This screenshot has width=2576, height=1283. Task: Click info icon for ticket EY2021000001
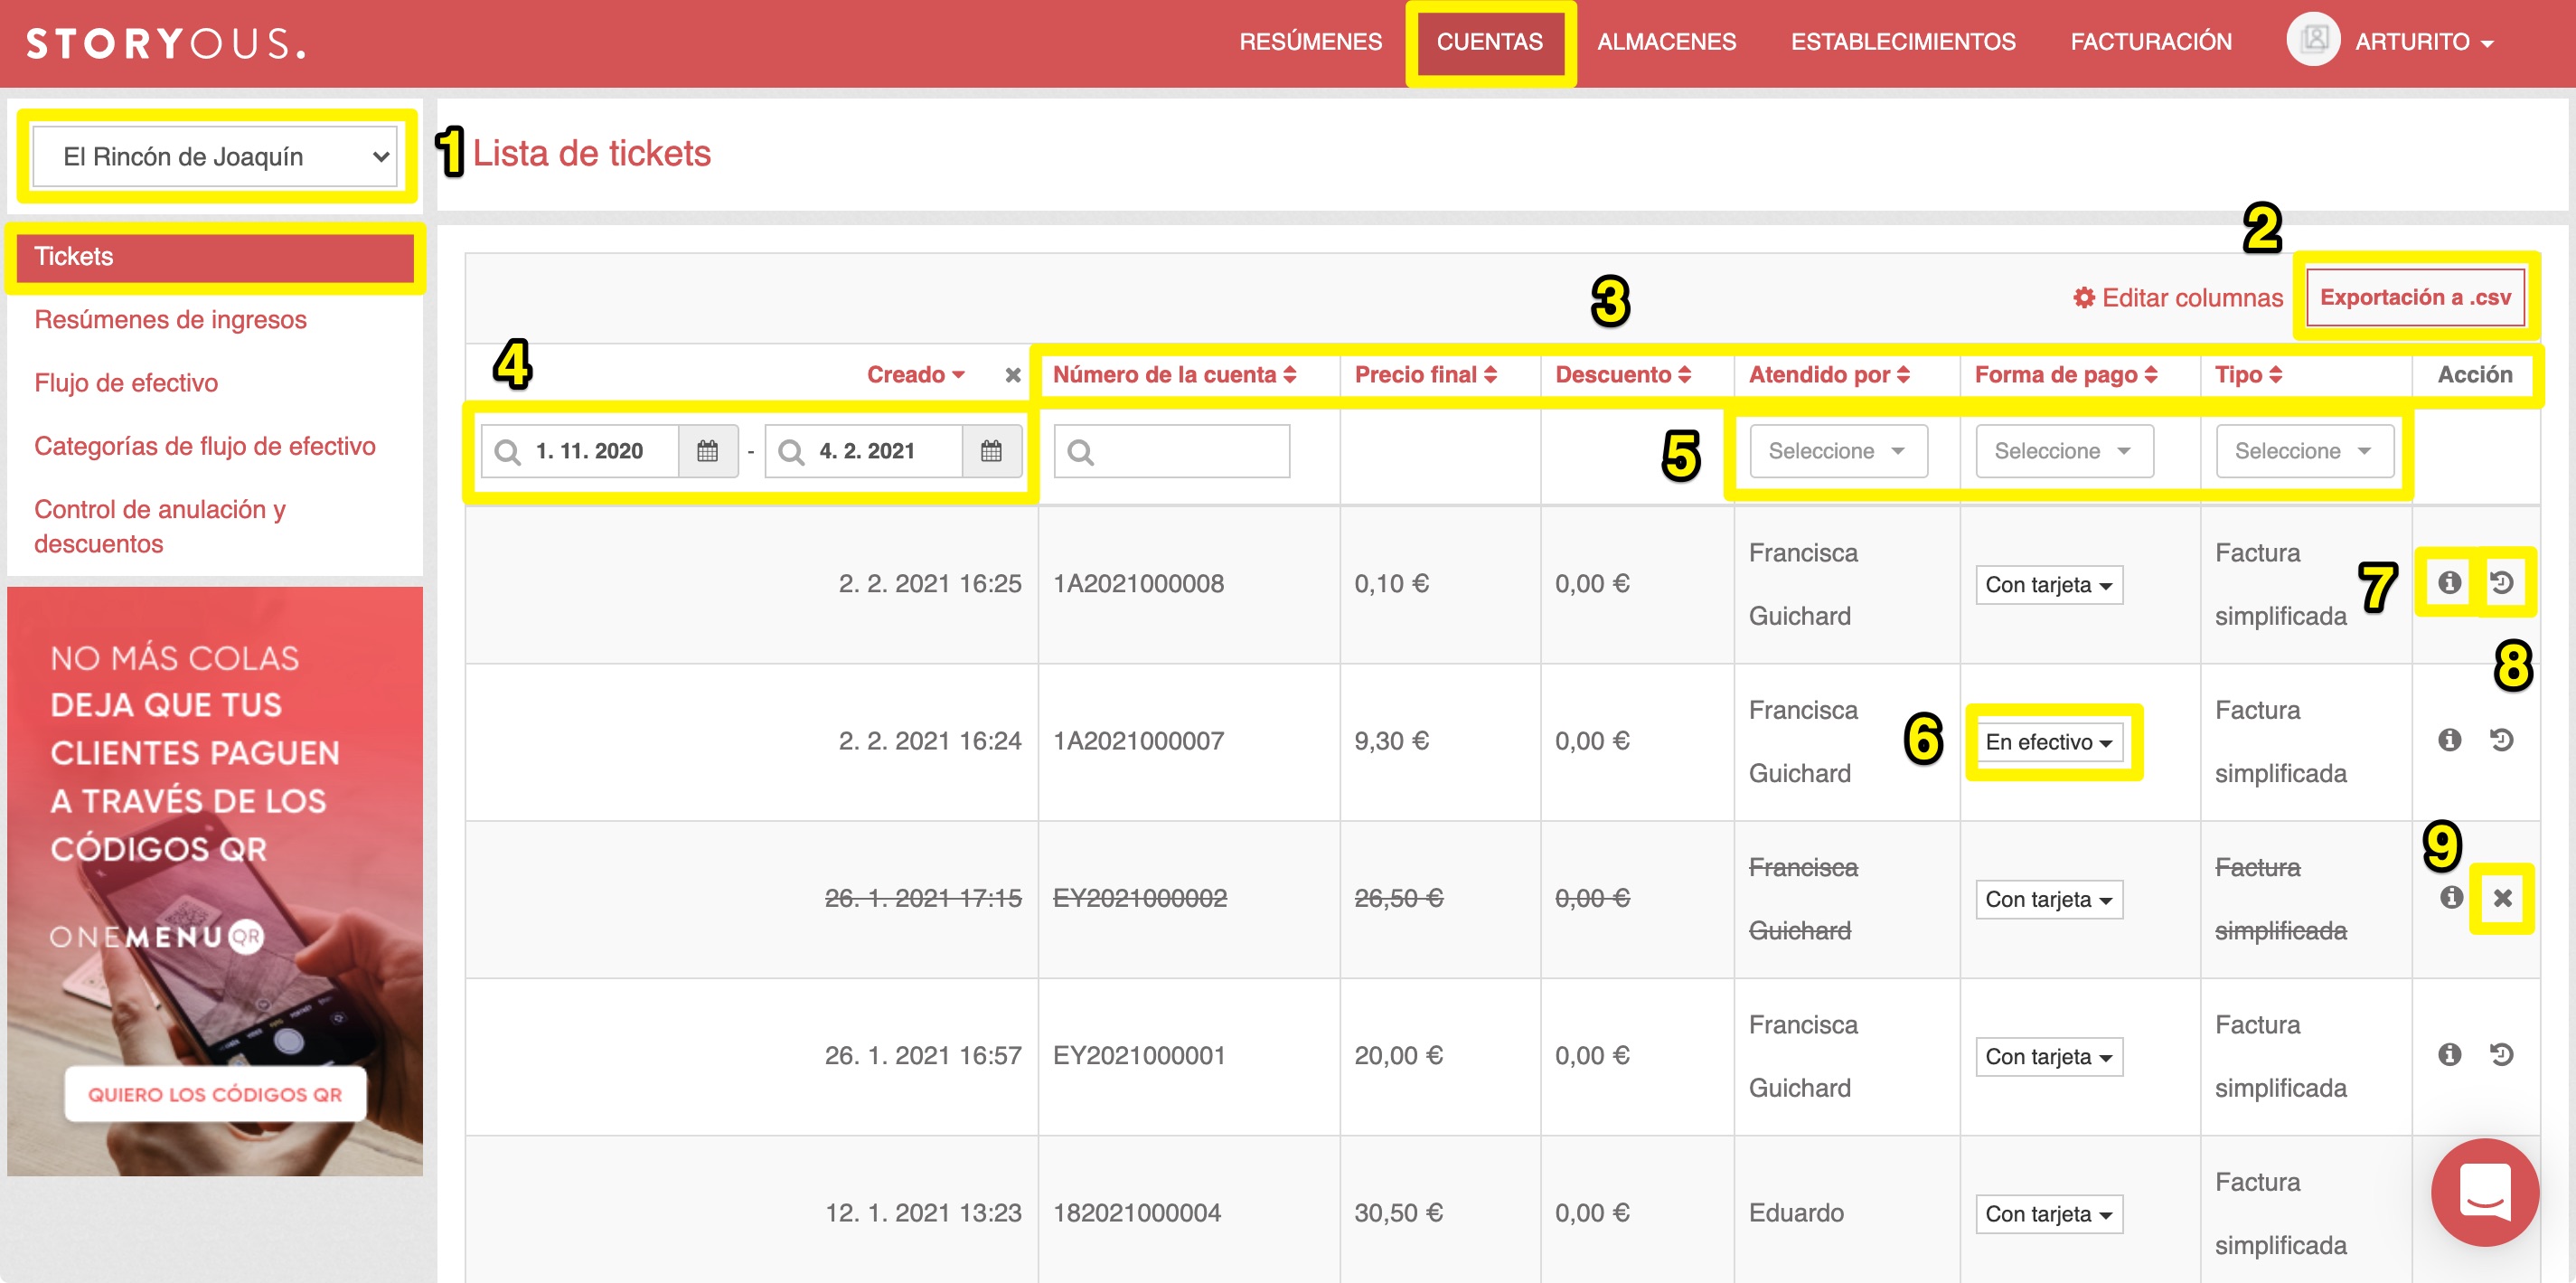pyautogui.click(x=2449, y=1054)
